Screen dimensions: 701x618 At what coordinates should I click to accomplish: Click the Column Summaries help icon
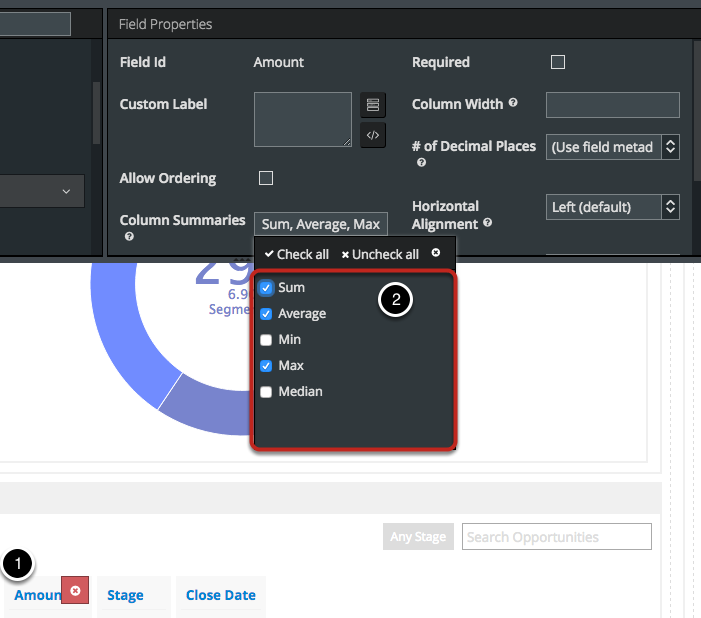coord(129,237)
